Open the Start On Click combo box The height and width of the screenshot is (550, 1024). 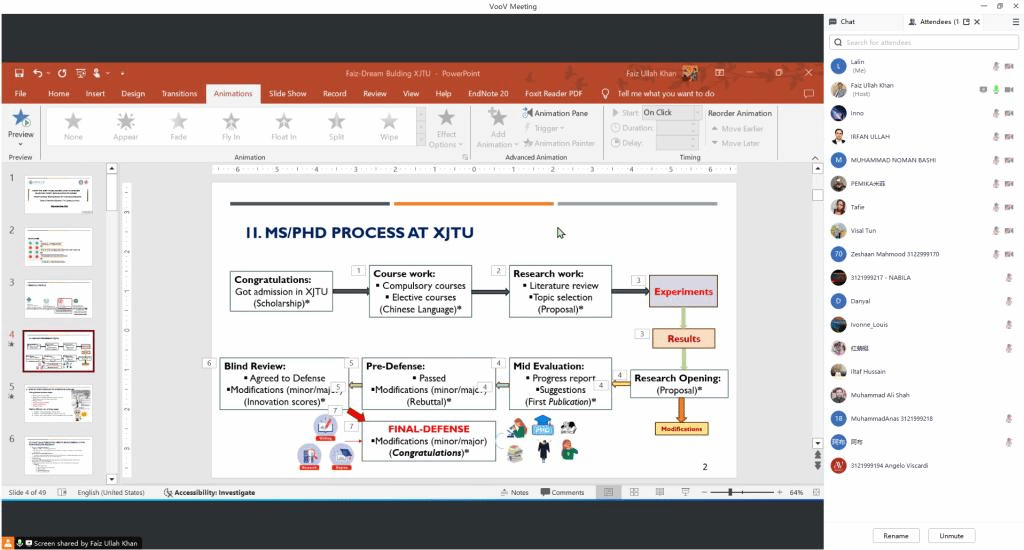[671, 113]
